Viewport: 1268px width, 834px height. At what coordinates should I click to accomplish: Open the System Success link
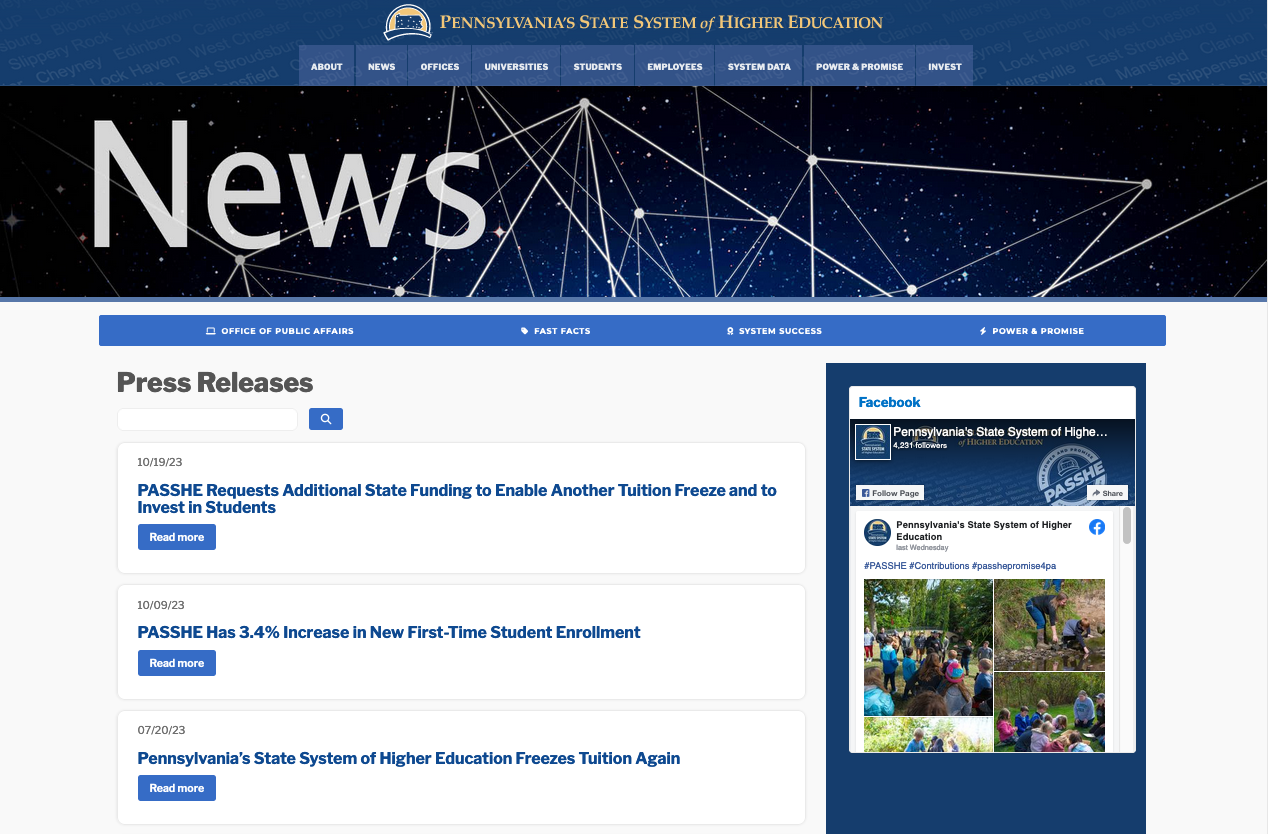pos(774,331)
